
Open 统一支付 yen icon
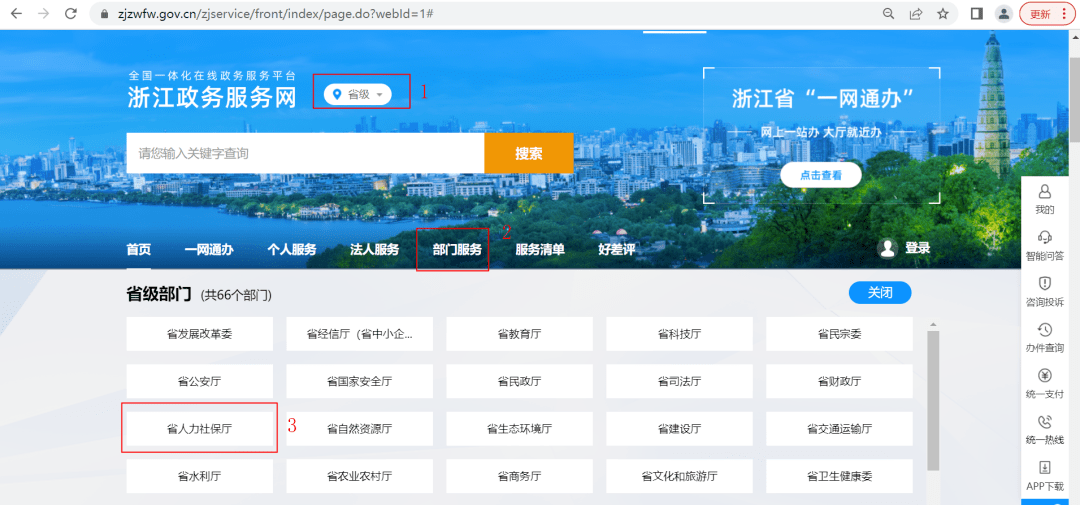point(1045,376)
